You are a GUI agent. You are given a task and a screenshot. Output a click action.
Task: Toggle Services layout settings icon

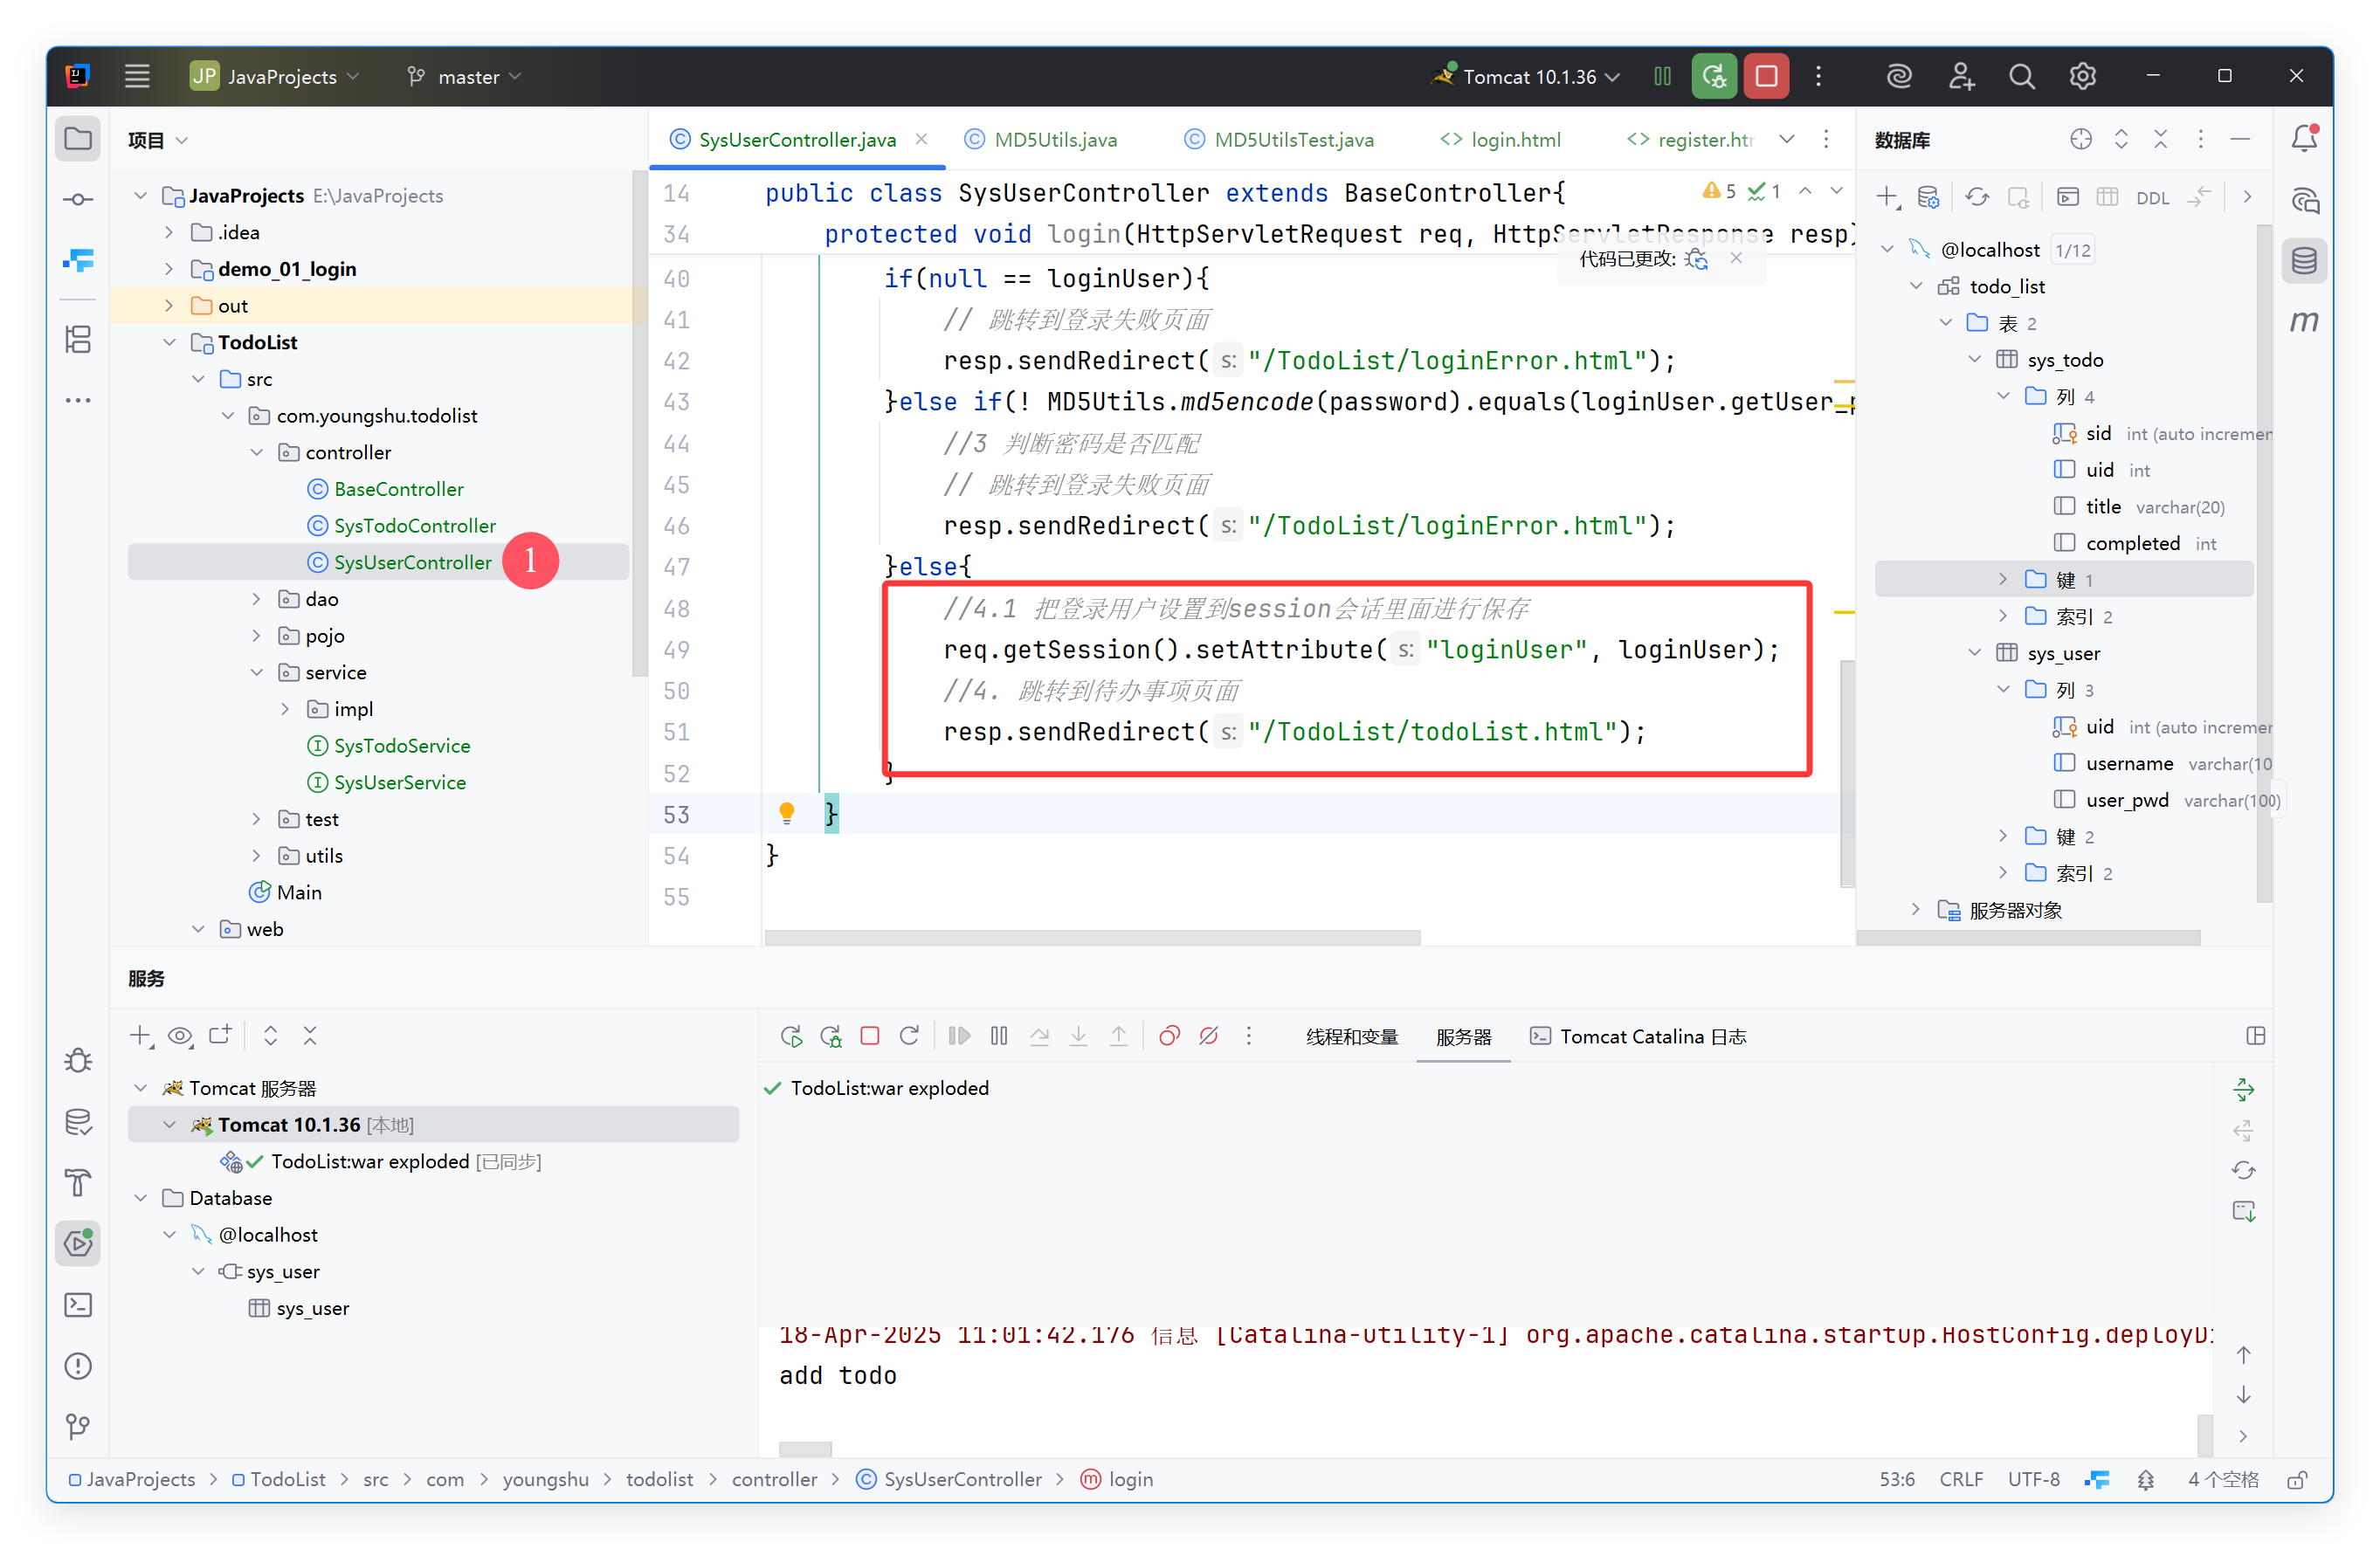tap(2255, 1036)
